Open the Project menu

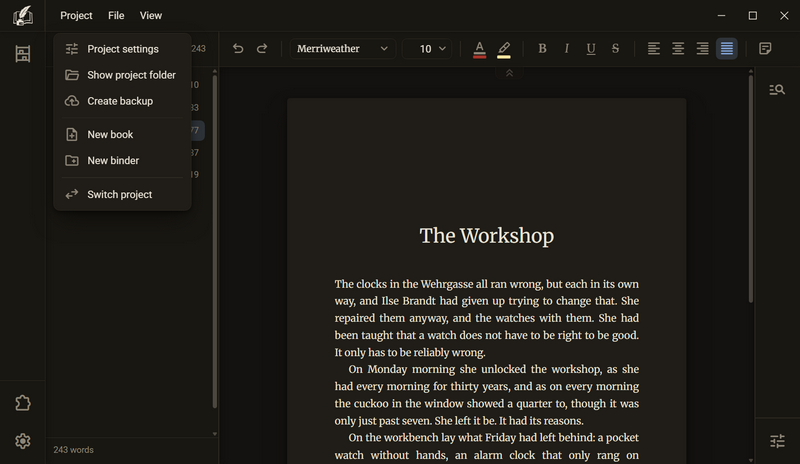pos(76,15)
